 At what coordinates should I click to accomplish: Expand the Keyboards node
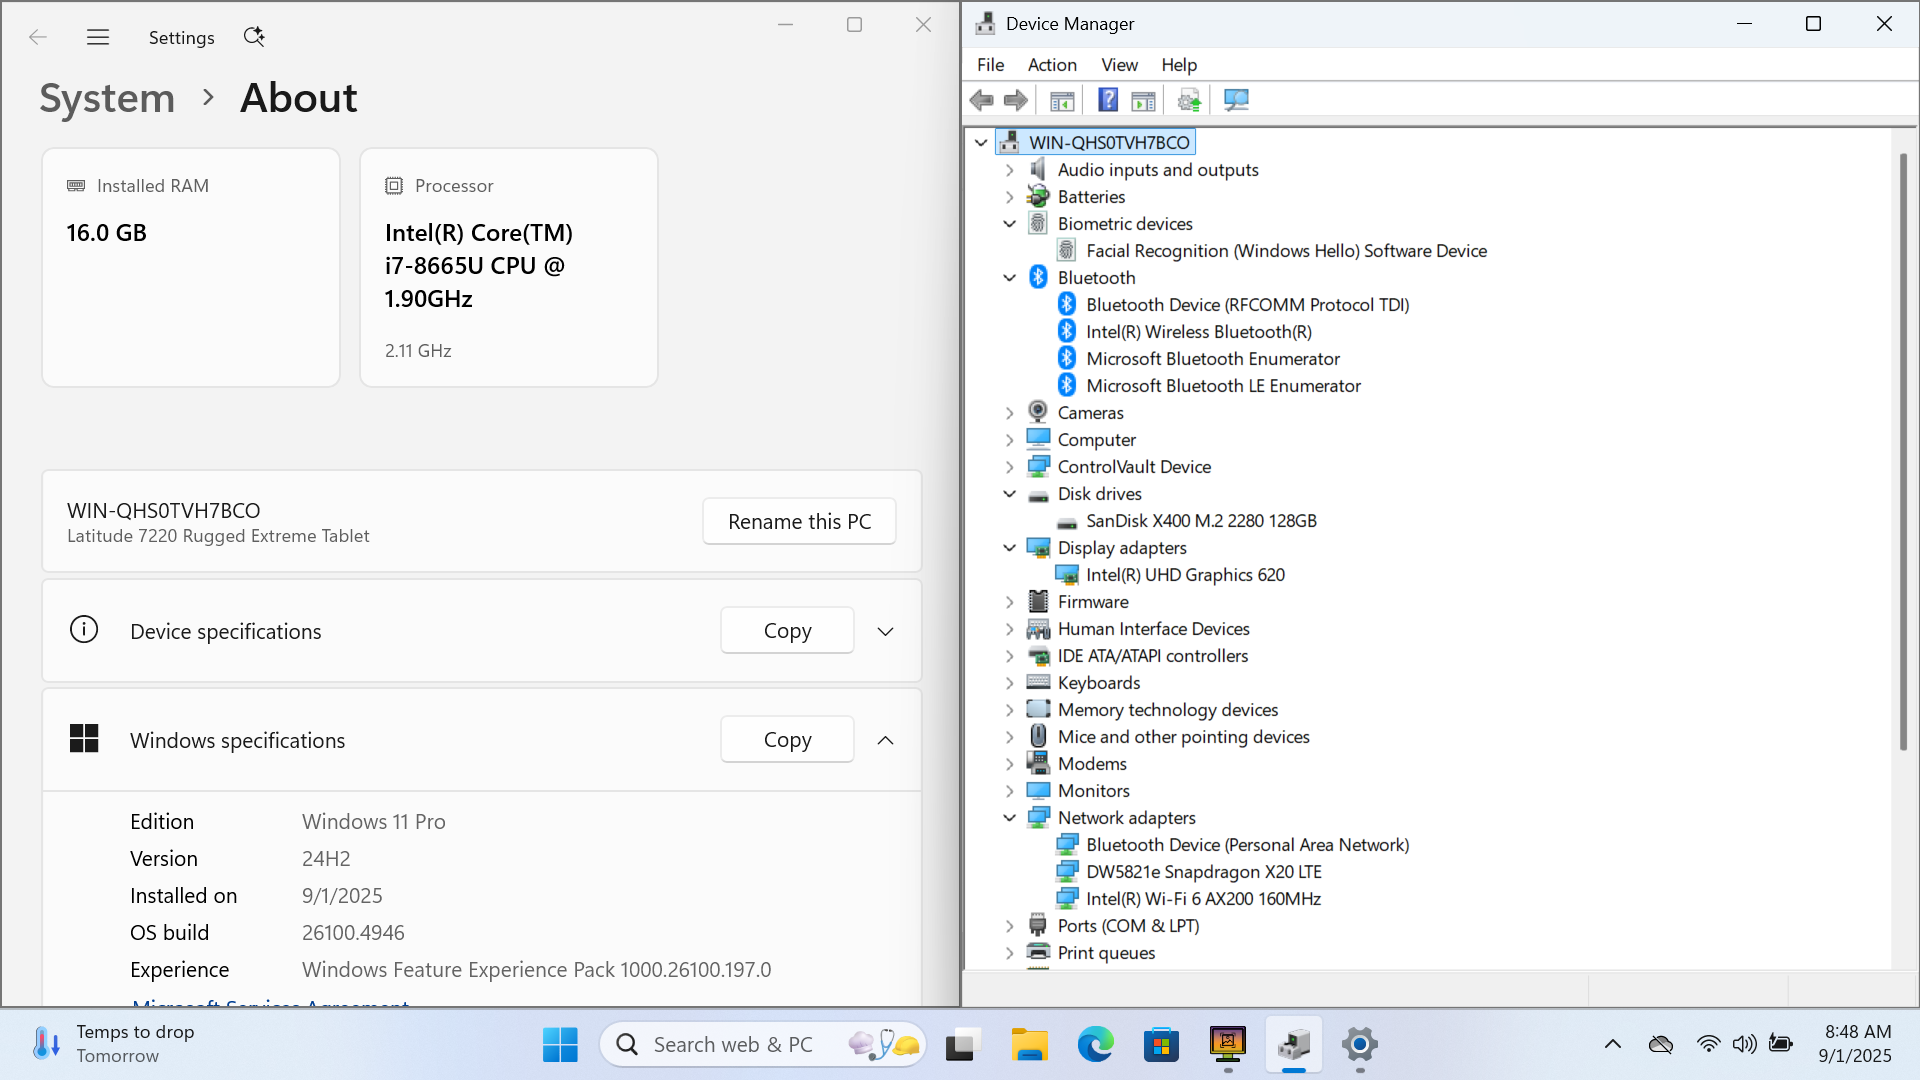coord(1010,683)
